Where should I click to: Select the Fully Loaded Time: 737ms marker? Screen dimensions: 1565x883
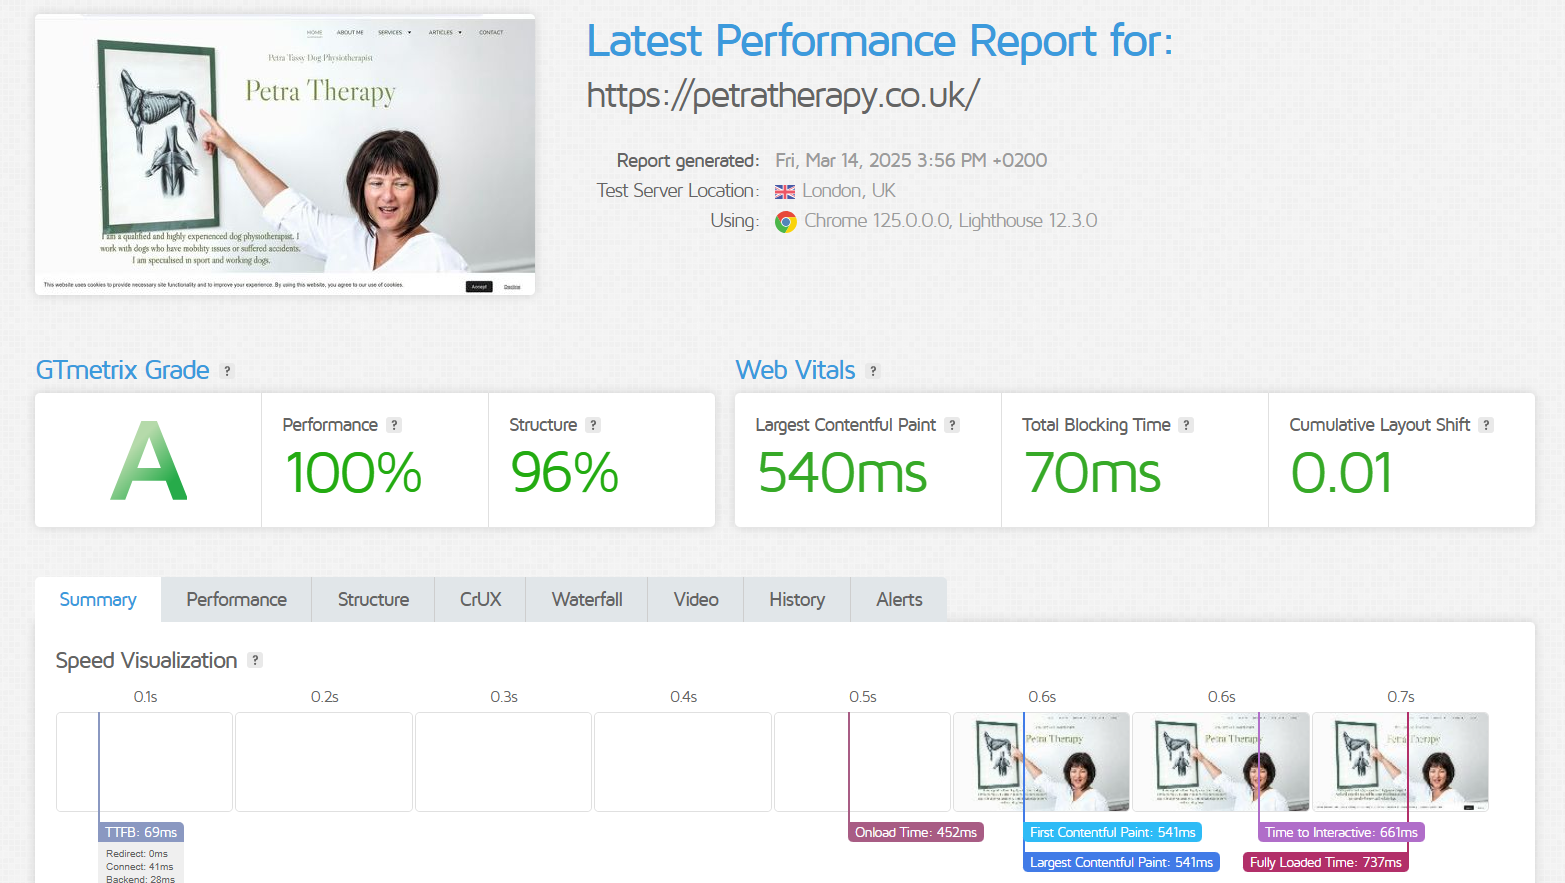(1326, 862)
